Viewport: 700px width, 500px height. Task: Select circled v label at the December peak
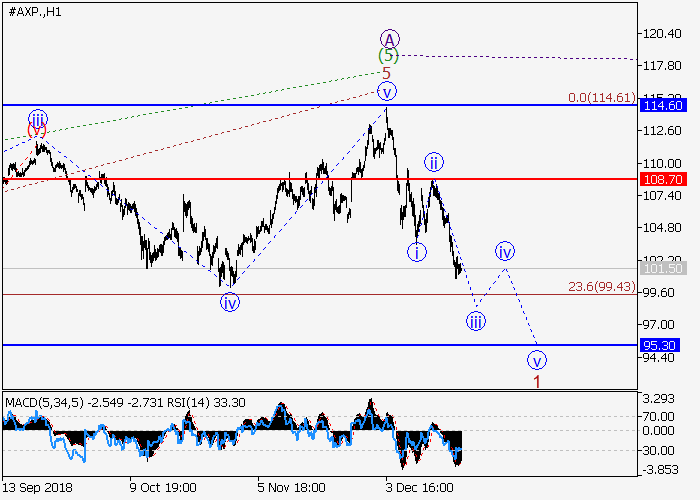coord(387,92)
